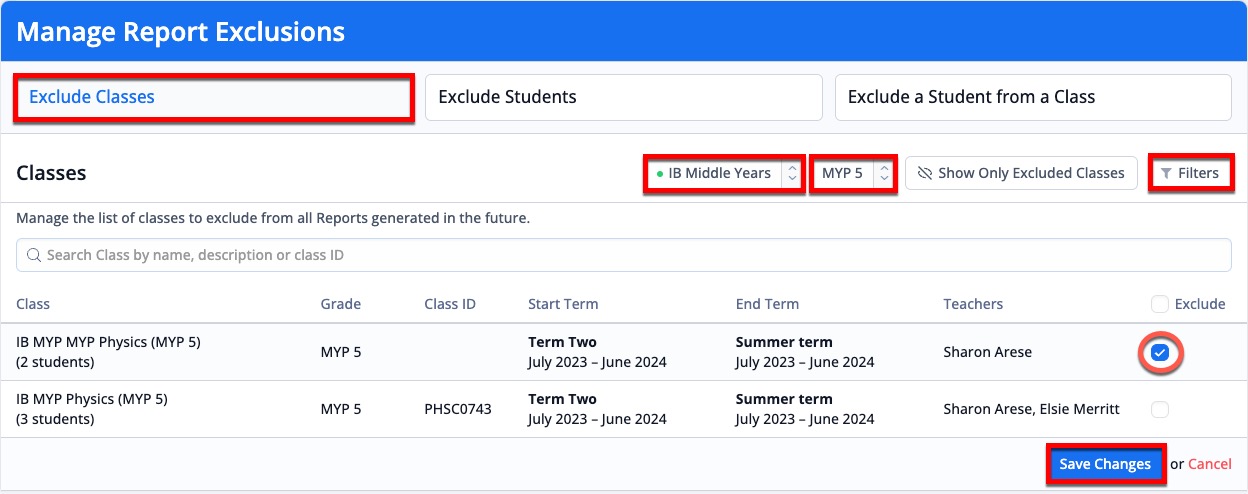Viewport: 1248px width, 494px height.
Task: Open the Filters panel
Action: pos(1190,173)
